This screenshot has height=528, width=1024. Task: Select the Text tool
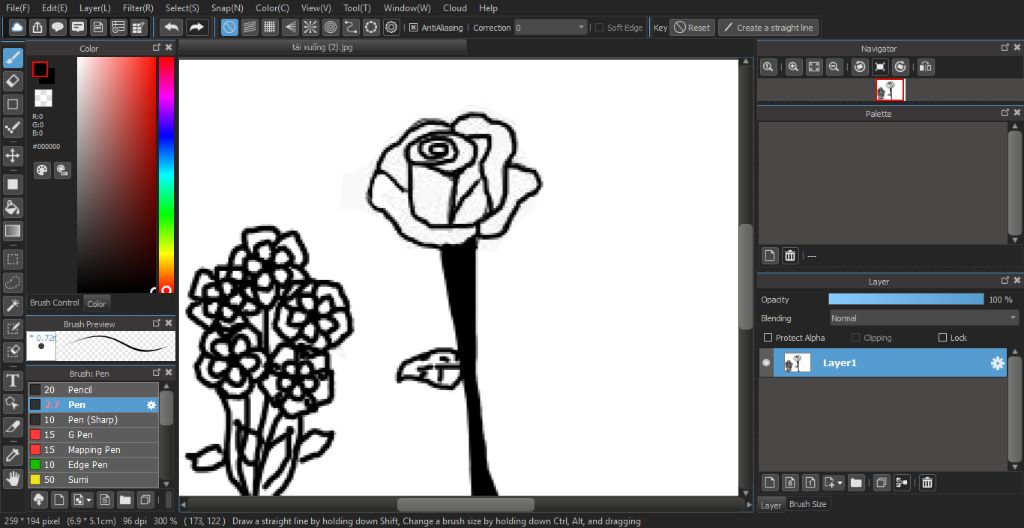(x=12, y=380)
